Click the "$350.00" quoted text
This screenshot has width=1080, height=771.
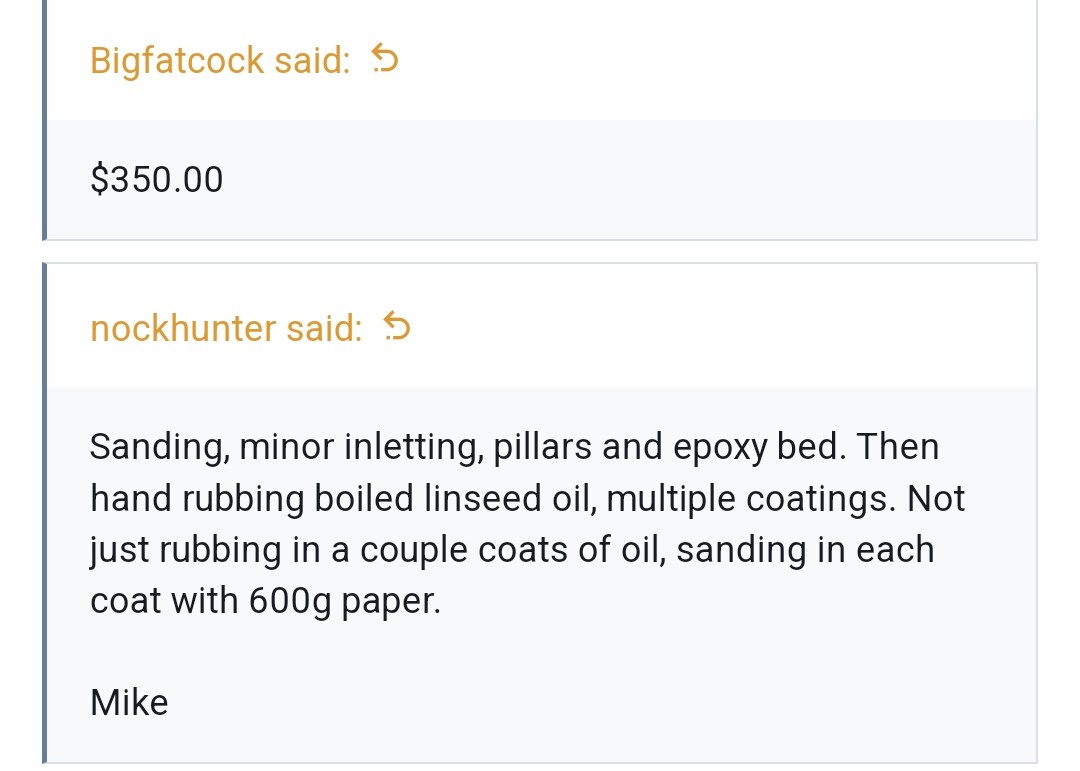tap(157, 180)
